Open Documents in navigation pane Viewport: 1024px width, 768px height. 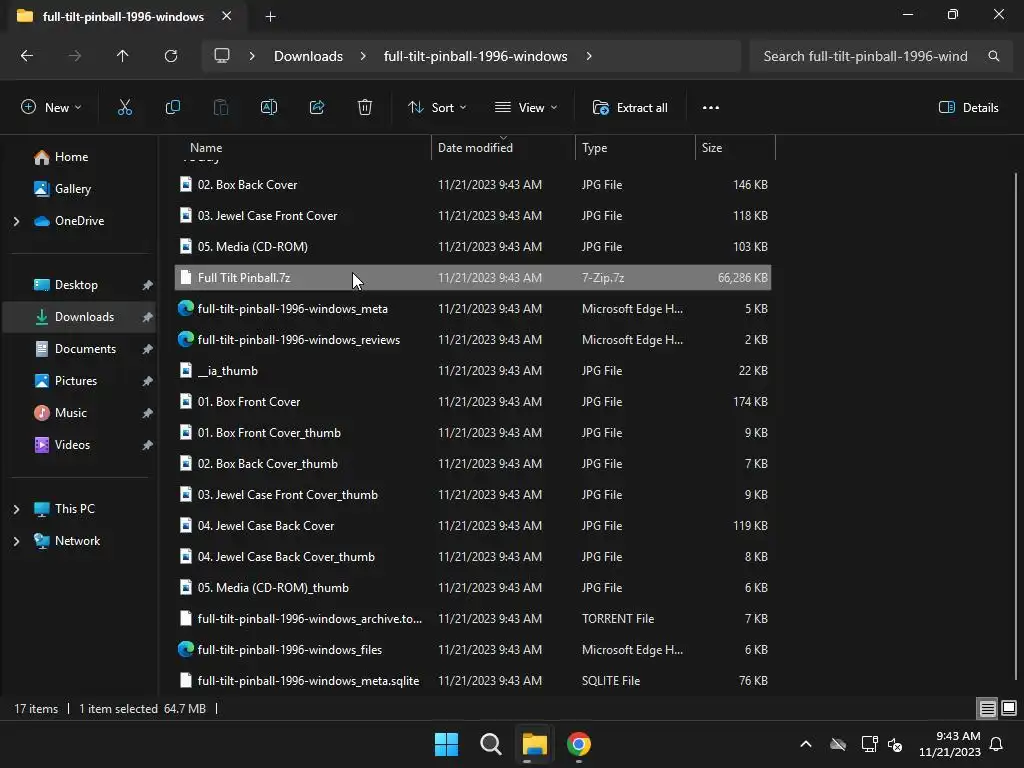pyautogui.click(x=78, y=349)
